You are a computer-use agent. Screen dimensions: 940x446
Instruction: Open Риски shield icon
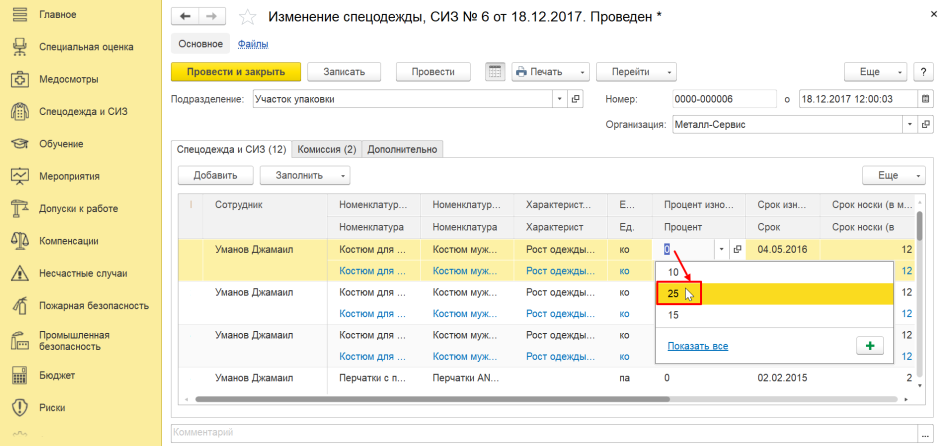(x=20, y=408)
